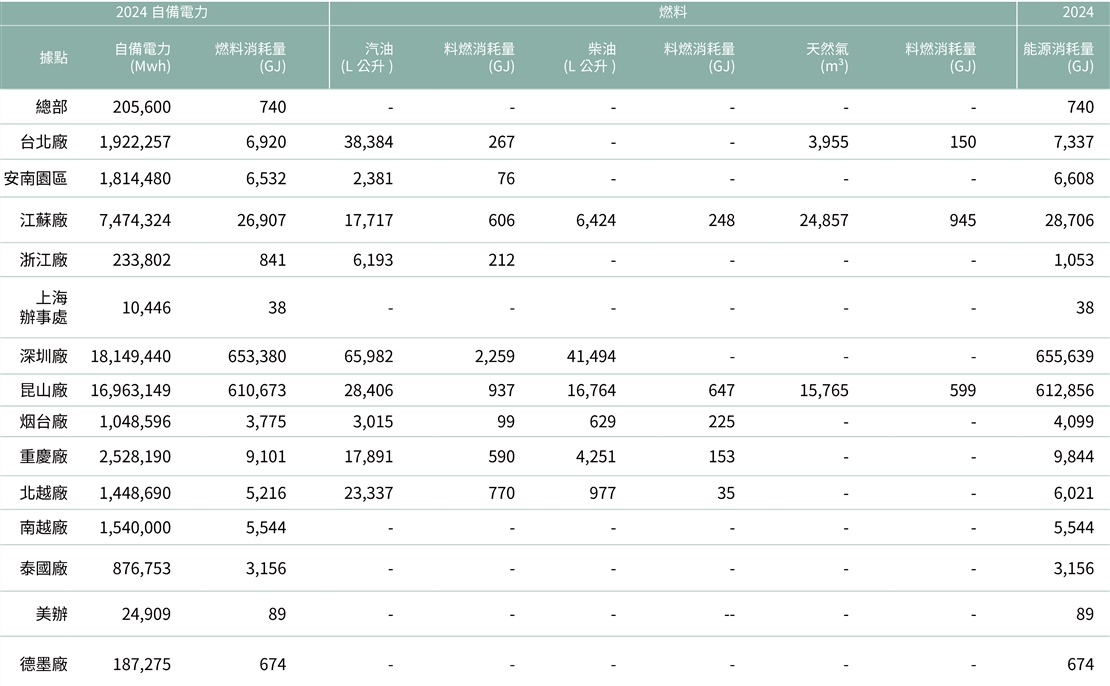This screenshot has width=1110, height=686.
Task: Click the 天然氣 (m³) column header
Action: [827, 57]
